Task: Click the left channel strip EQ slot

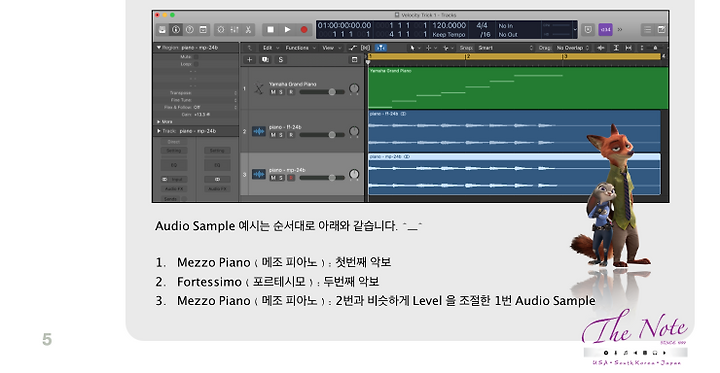Action: [174, 165]
